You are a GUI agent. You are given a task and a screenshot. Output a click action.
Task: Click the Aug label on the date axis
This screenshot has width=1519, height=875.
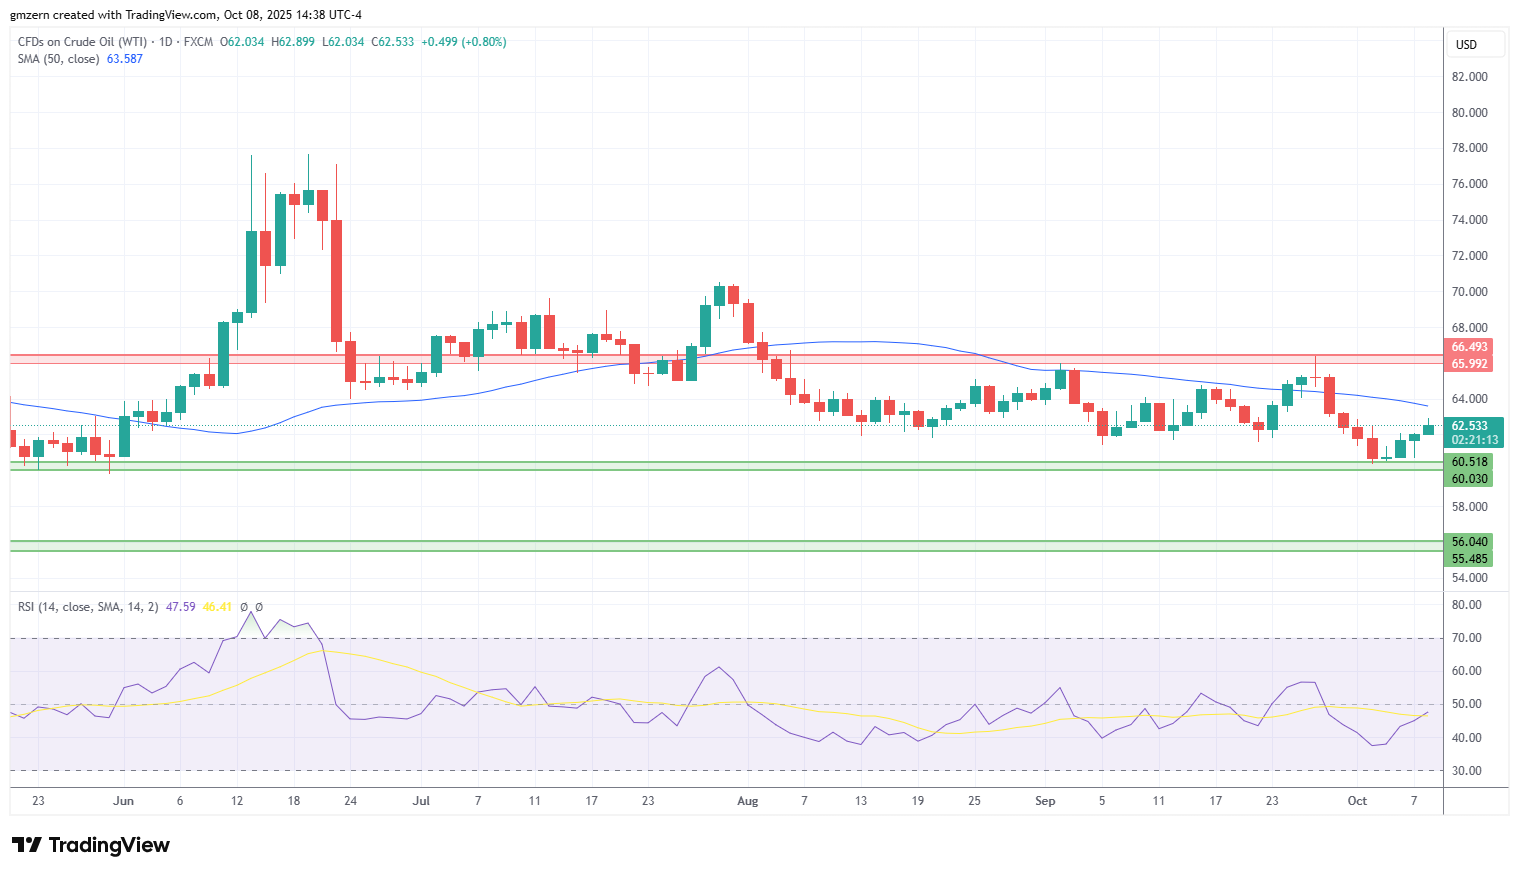747,801
